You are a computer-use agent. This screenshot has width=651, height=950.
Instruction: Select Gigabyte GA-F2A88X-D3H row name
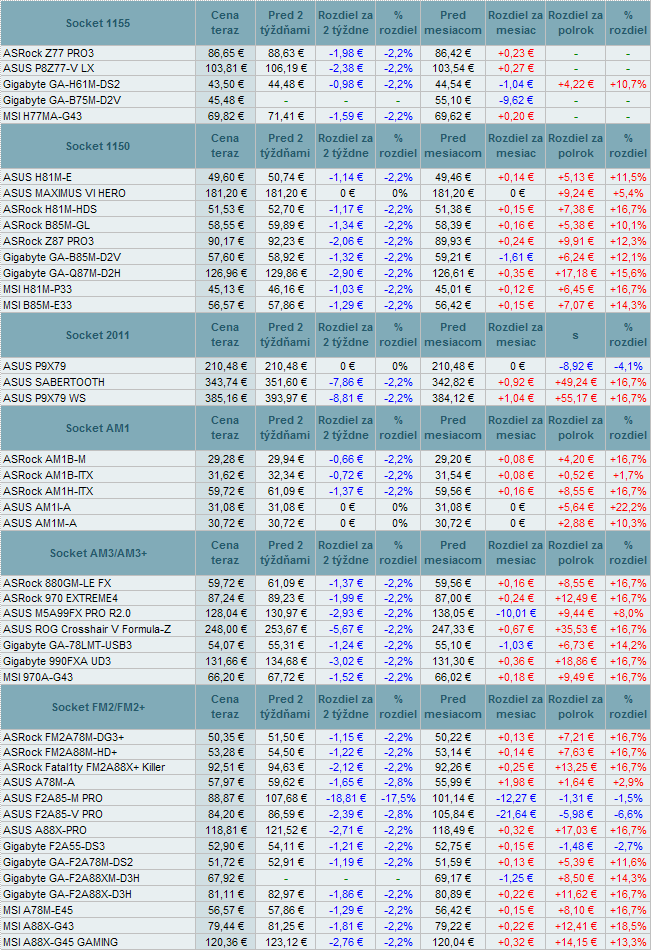coord(67,894)
